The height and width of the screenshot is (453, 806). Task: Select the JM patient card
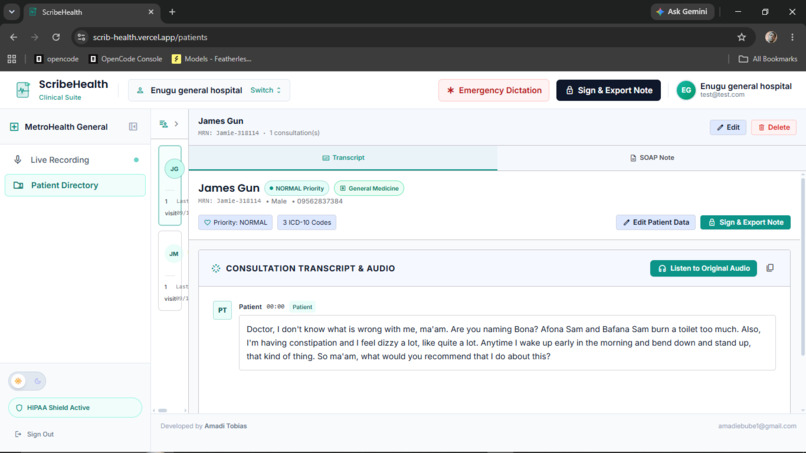[x=170, y=271]
